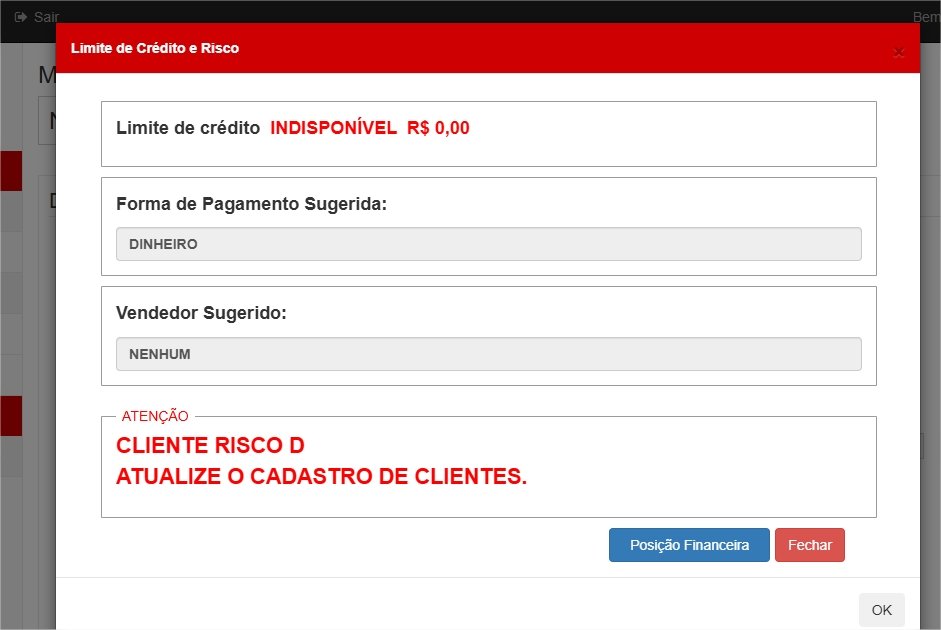This screenshot has width=941, height=630.
Task: Select the CLIENTE RISCO D warning text
Action: (210, 445)
